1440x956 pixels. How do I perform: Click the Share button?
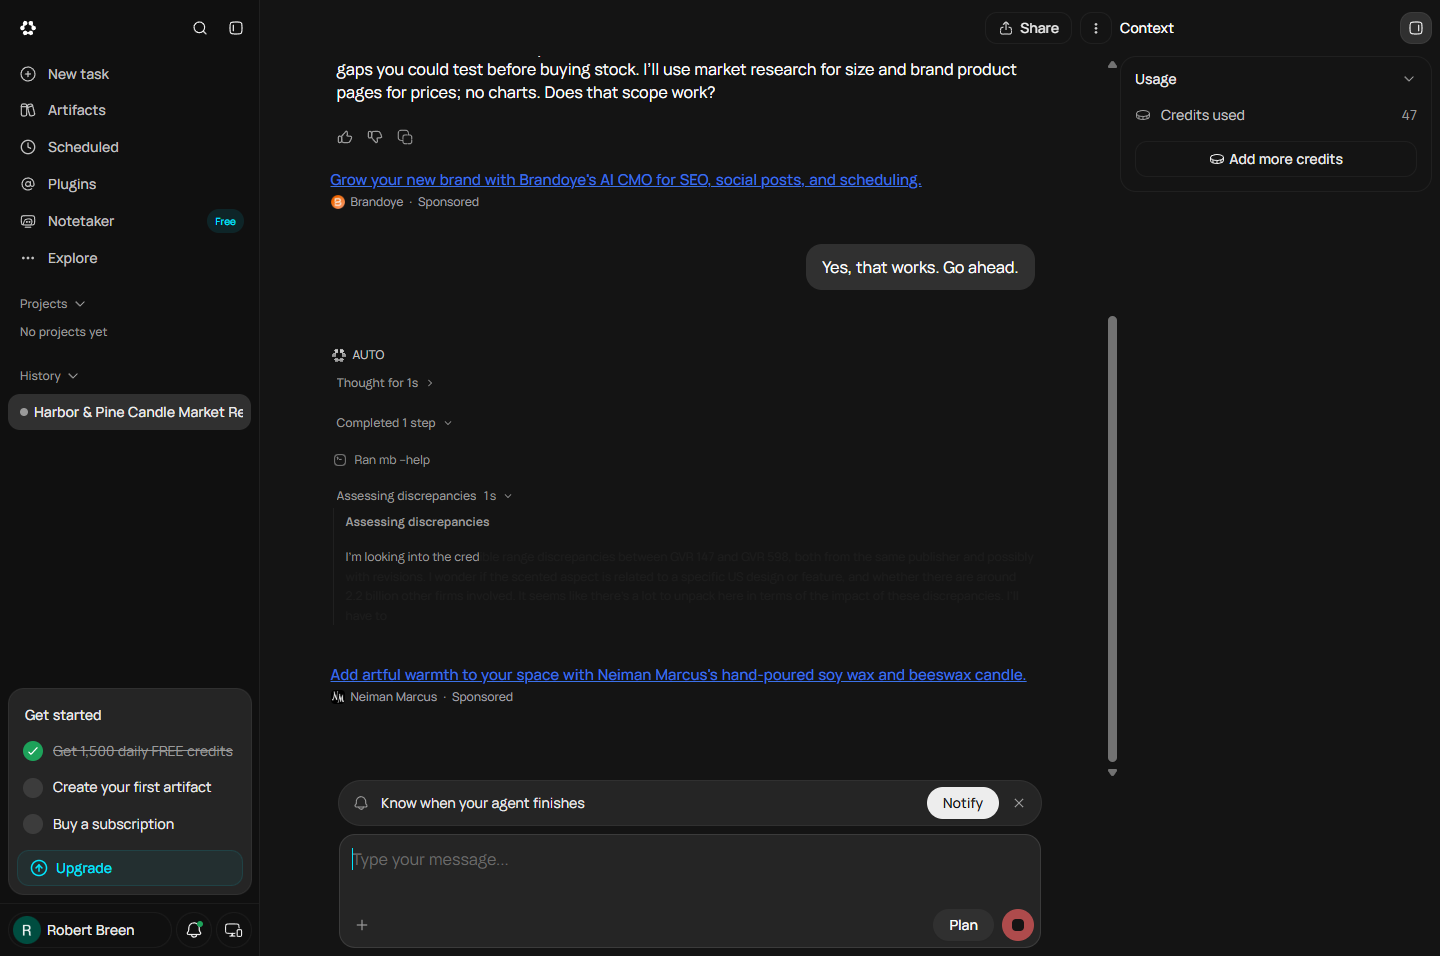tap(1029, 28)
